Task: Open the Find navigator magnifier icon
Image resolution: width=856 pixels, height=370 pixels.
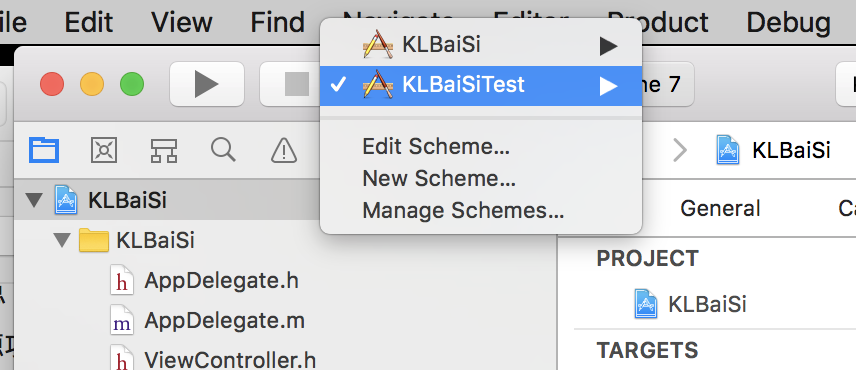Action: click(223, 150)
